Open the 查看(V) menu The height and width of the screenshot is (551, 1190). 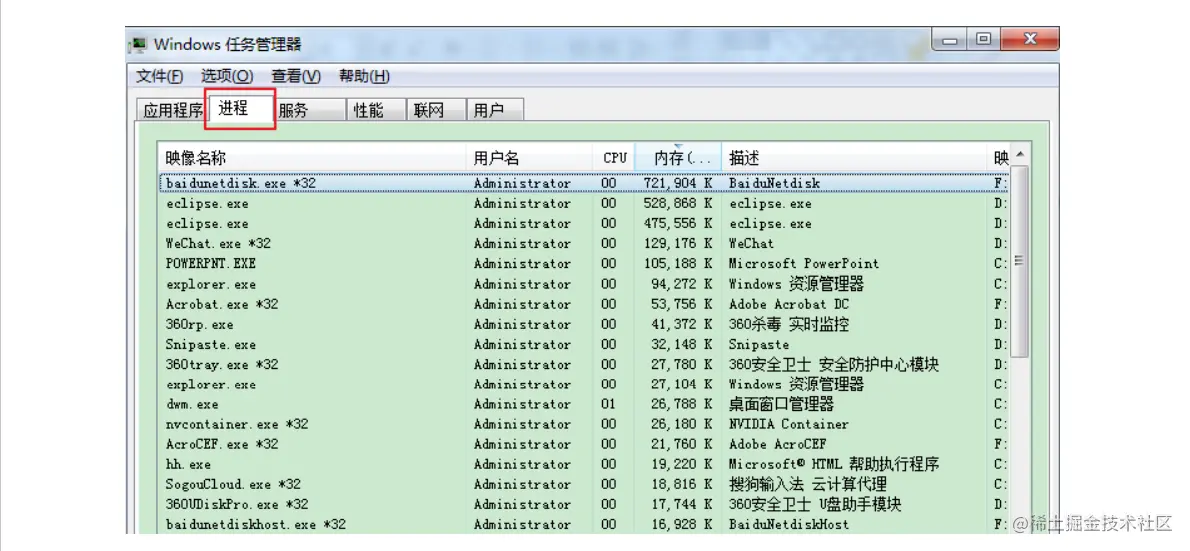point(296,77)
